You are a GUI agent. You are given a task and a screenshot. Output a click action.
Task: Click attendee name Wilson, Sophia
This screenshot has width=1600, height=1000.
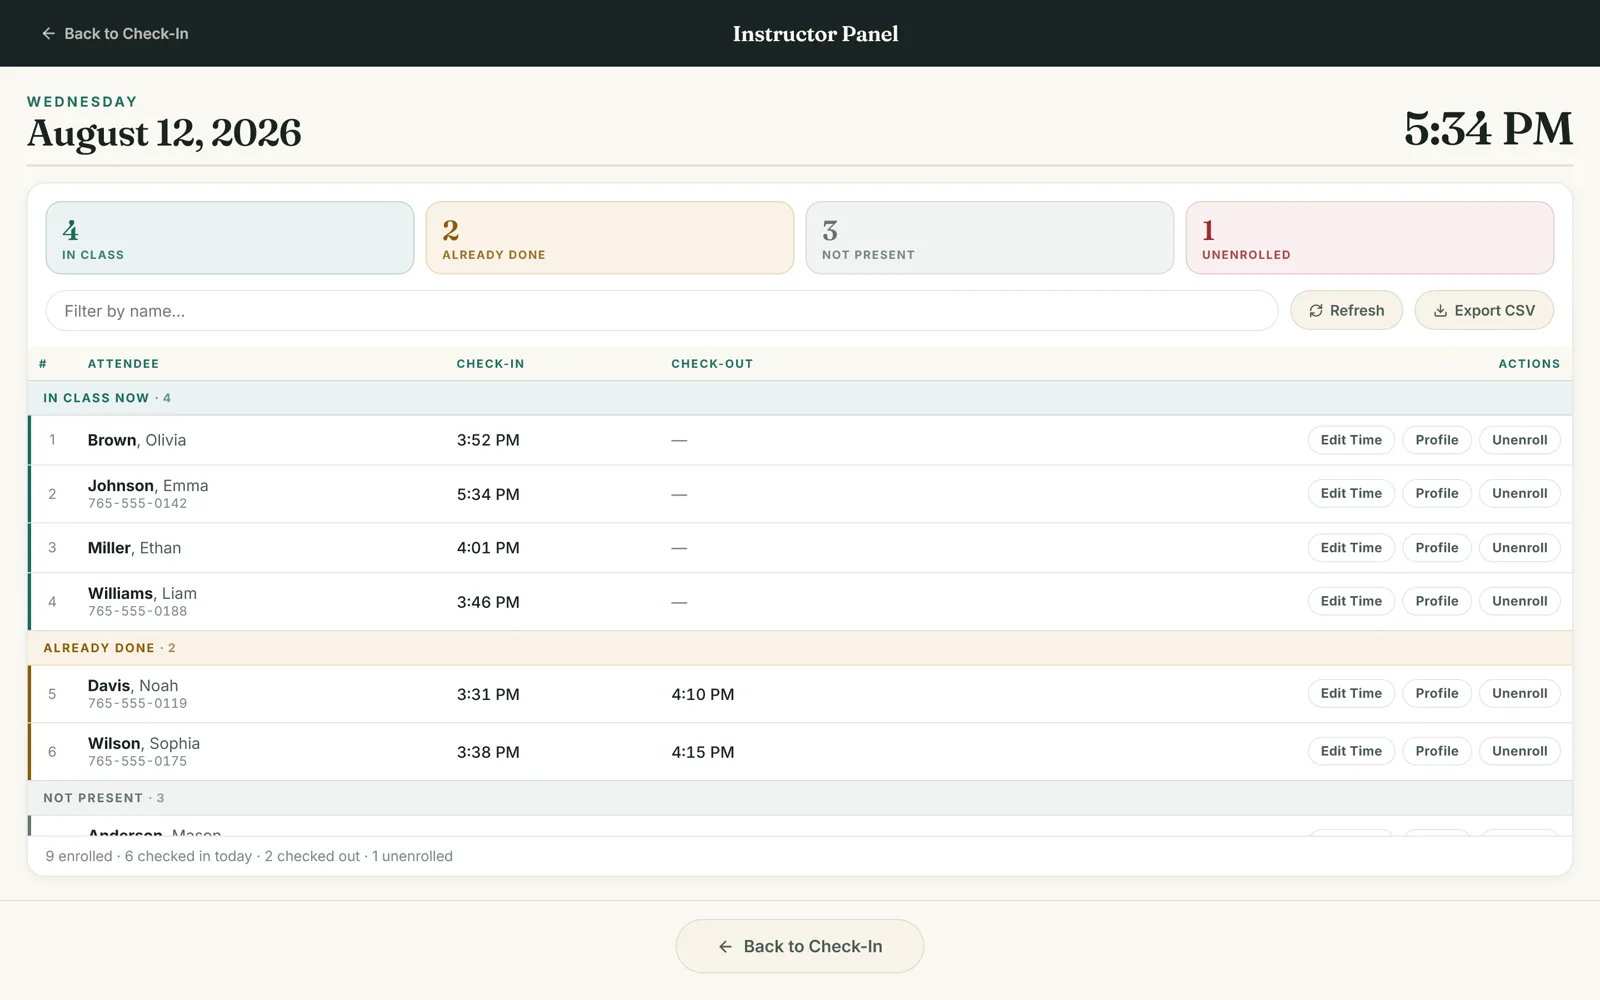[144, 744]
